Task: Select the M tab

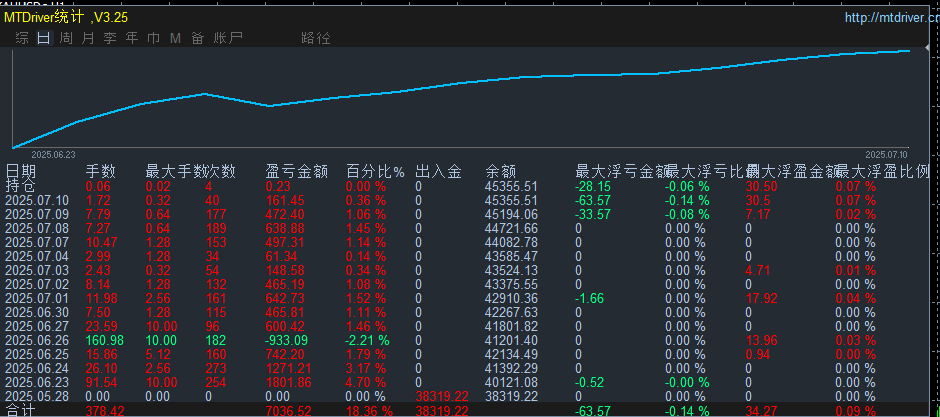Action: pyautogui.click(x=175, y=38)
